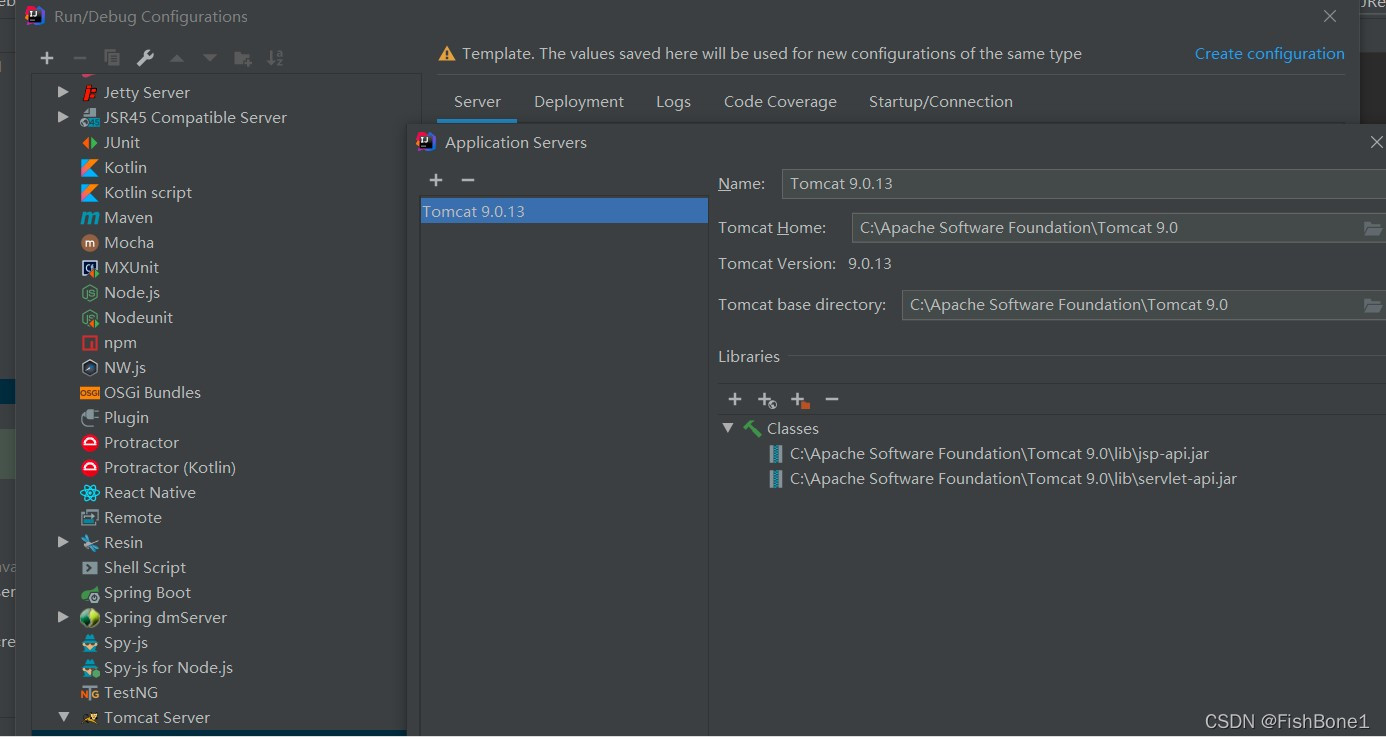Select Tomcat 9.0.13 server entry

click(564, 211)
